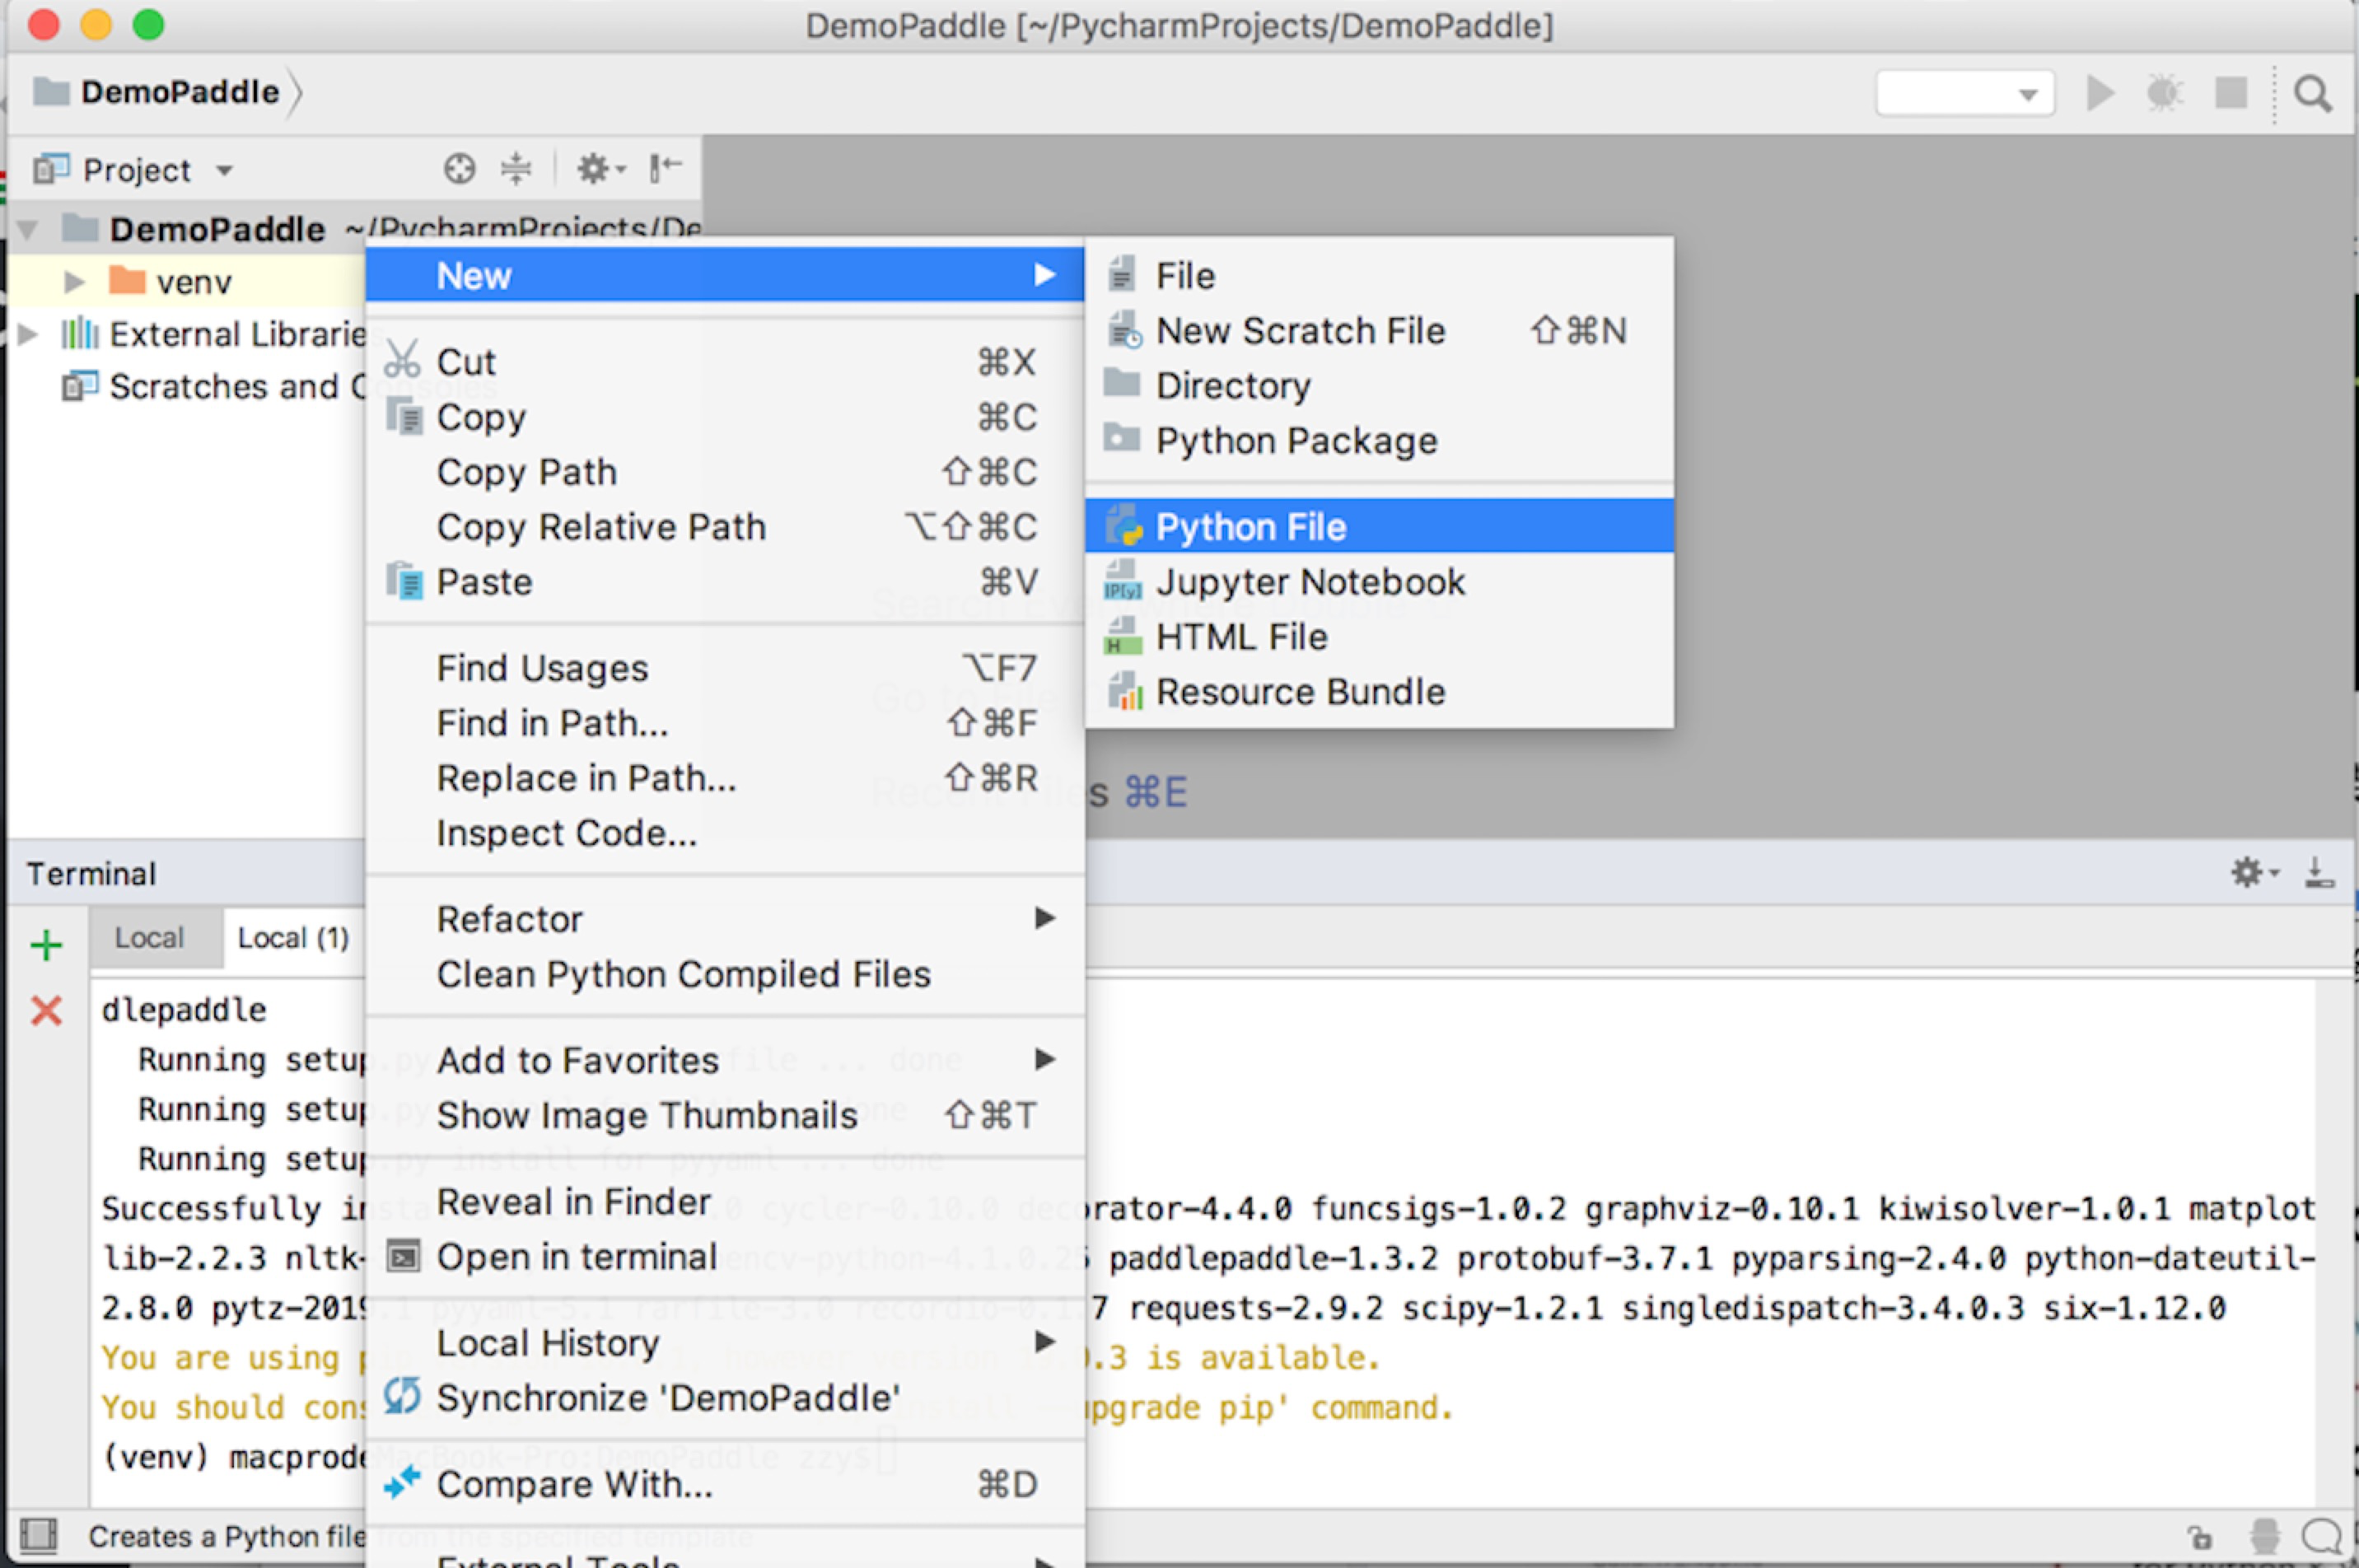Click the inspector (hector) icon in status bar
This screenshot has height=1568, width=2359.
2265,1536
